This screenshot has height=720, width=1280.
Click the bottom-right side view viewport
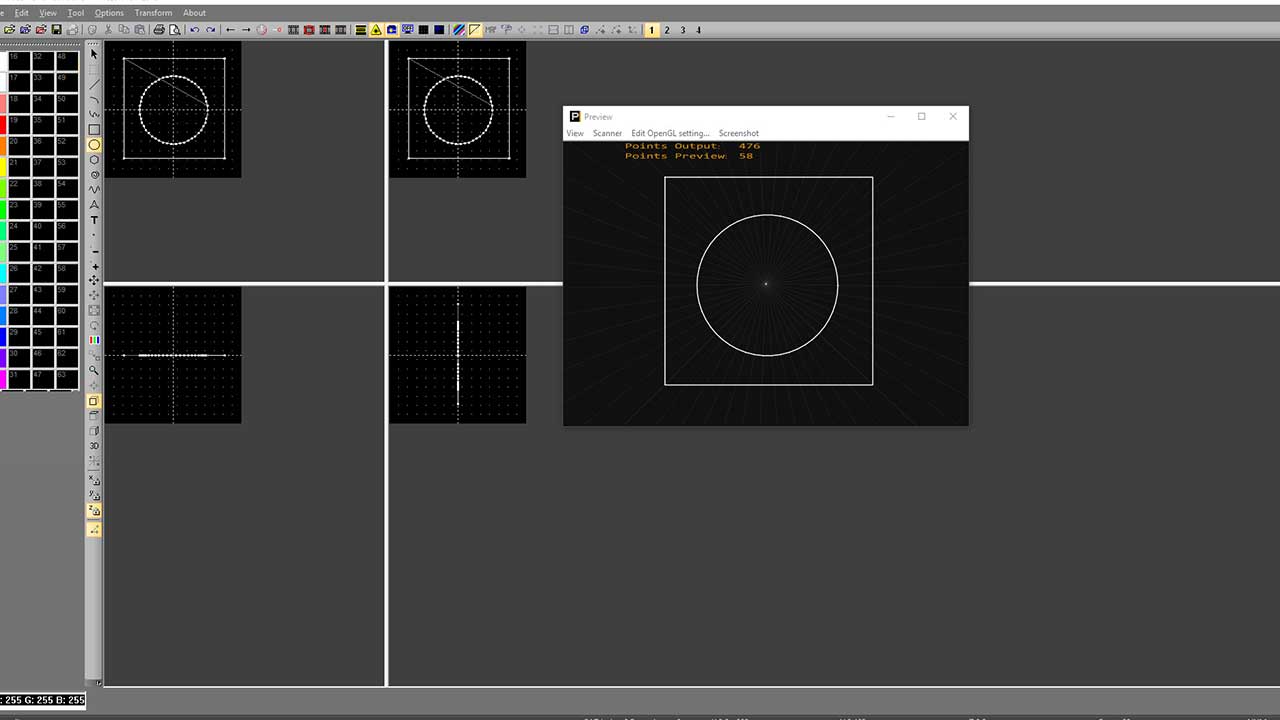[x=457, y=355]
